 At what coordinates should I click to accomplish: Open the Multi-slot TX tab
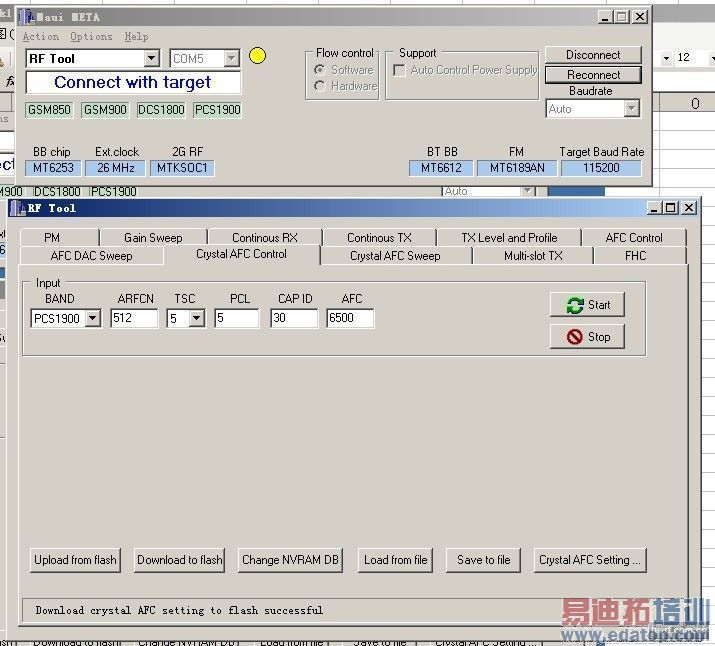(x=533, y=255)
